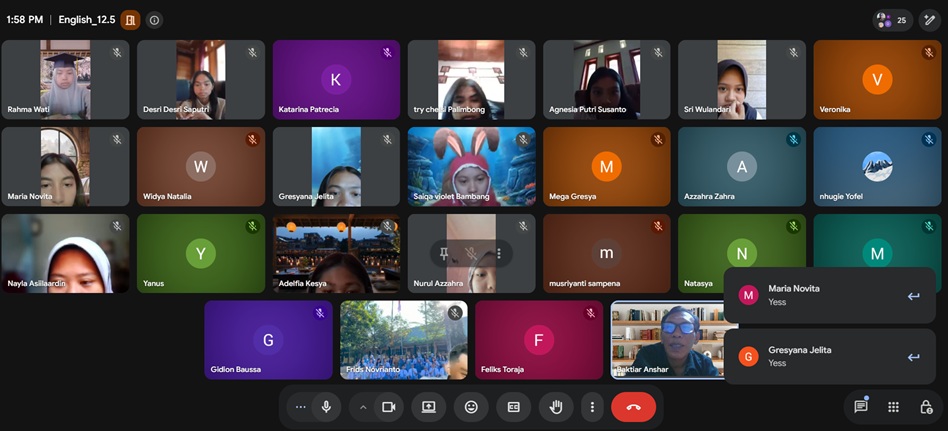Screen dimensions: 948x431
Task: Start presenting your screen
Action: [x=429, y=407]
